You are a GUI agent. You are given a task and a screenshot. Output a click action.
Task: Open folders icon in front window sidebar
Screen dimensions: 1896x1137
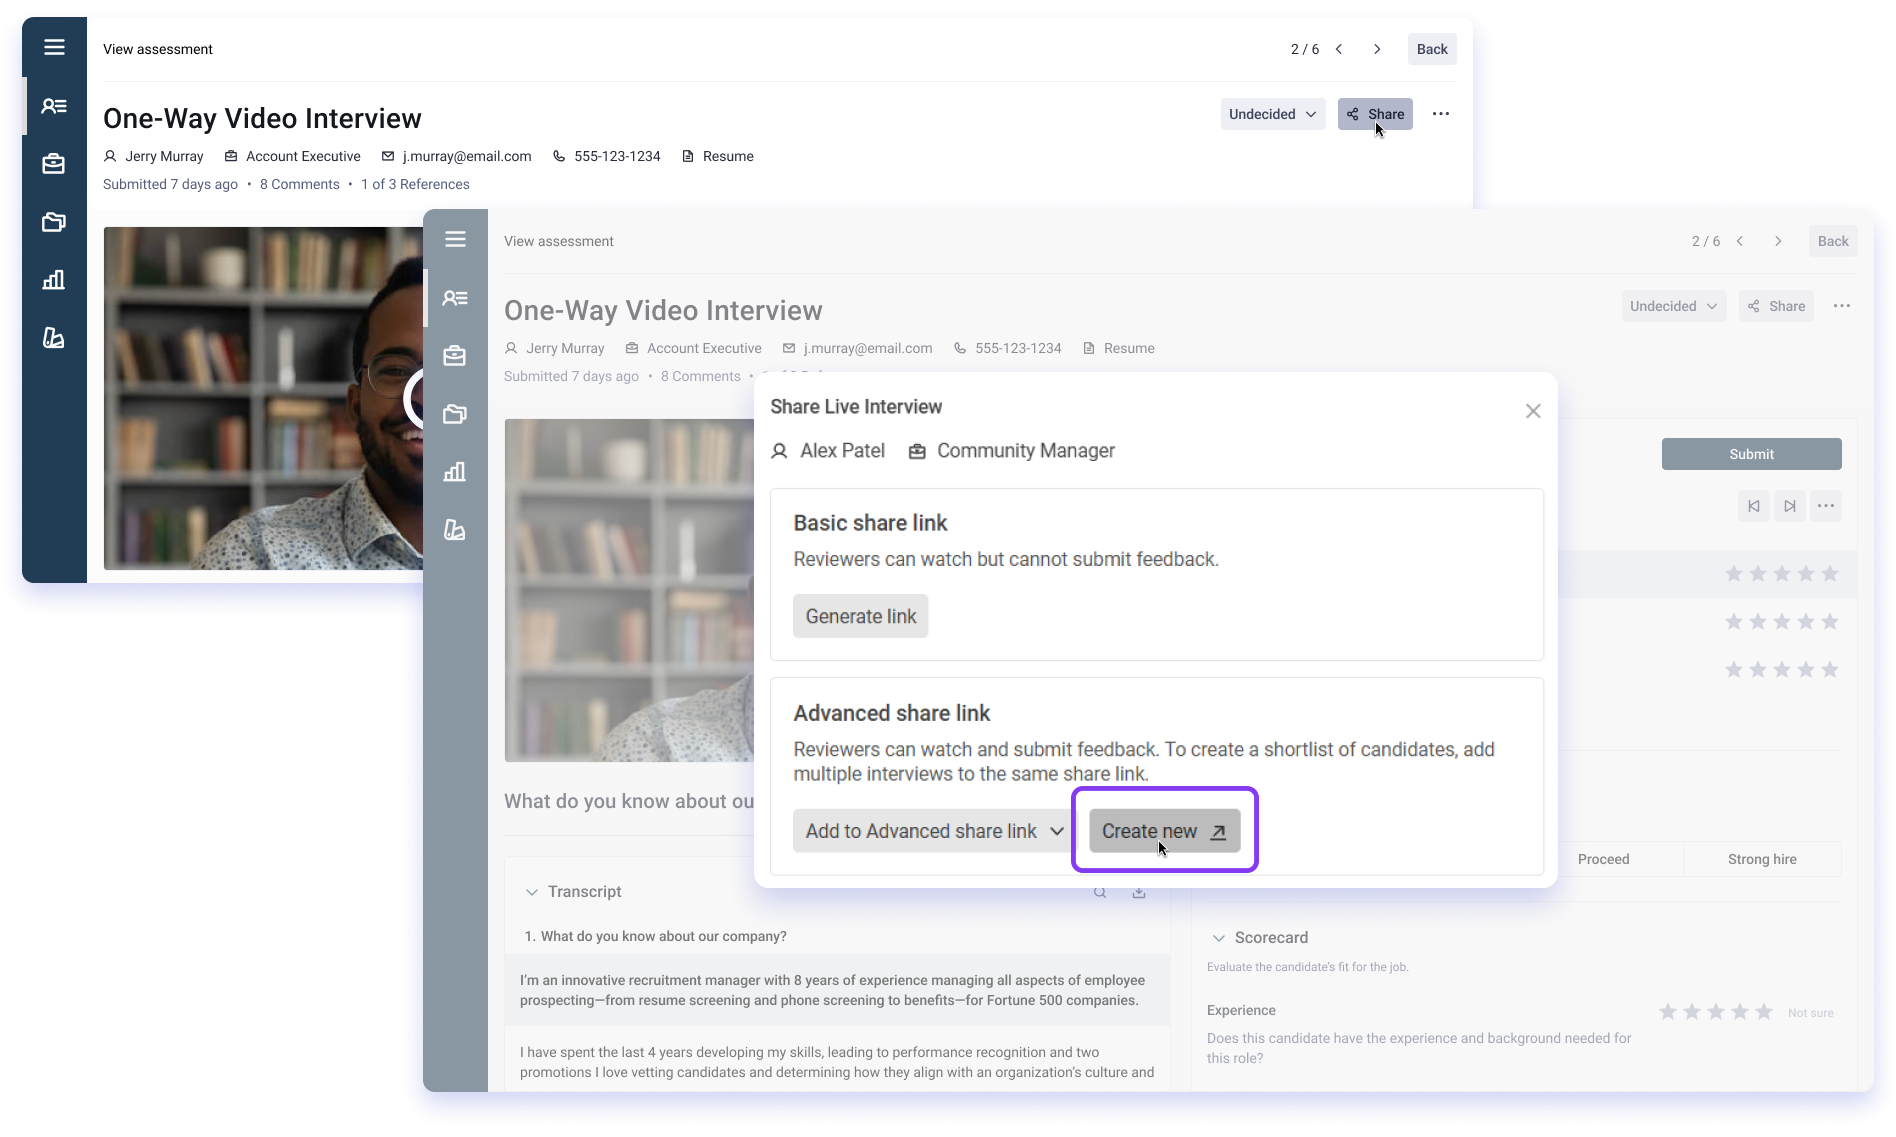point(455,413)
